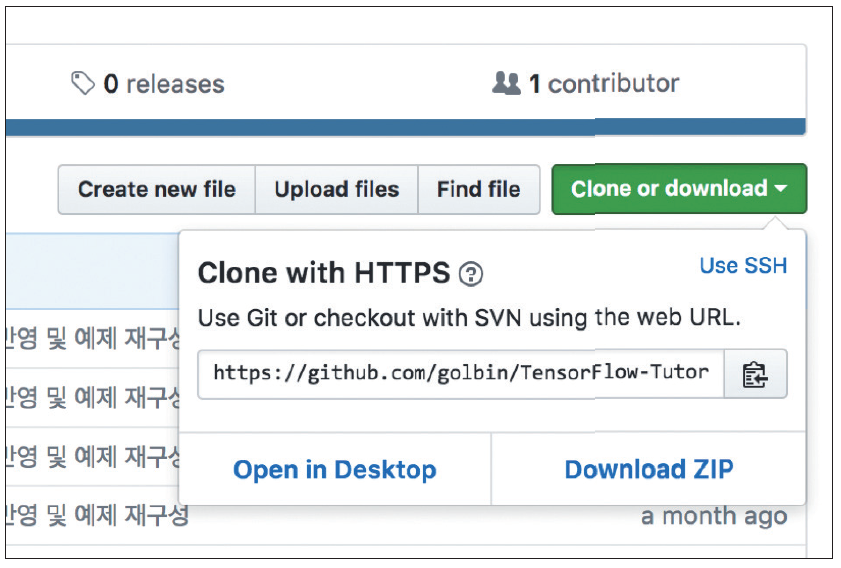841x568 pixels.
Task: Select the Upload files button
Action: click(337, 189)
